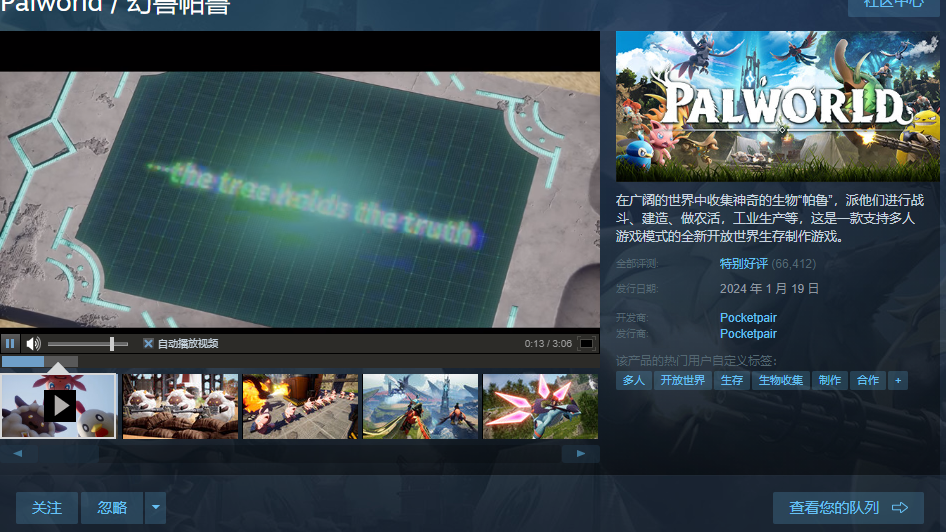Screen dimensions: 946x532
Task: Select the flamethrower screenshot thumbnail
Action: [x=300, y=406]
